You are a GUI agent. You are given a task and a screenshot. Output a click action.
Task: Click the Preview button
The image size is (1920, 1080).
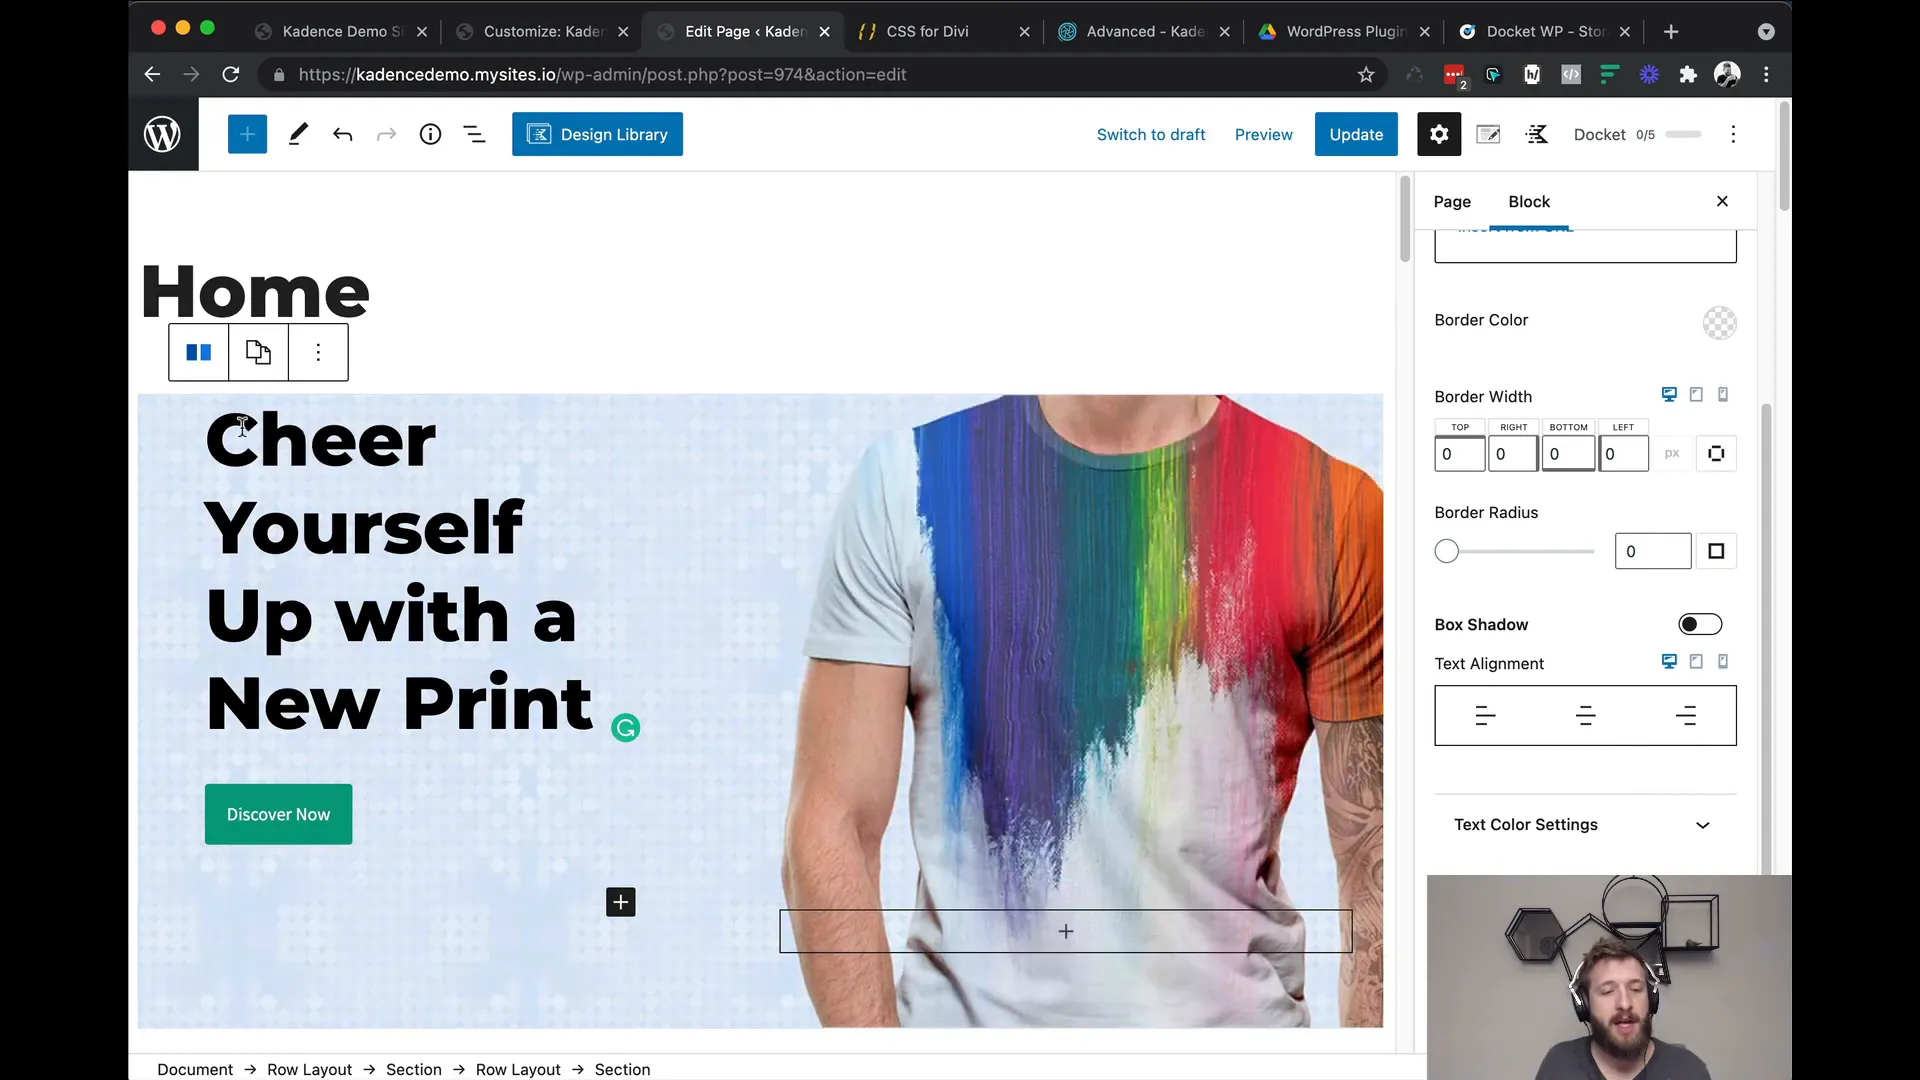coord(1263,133)
